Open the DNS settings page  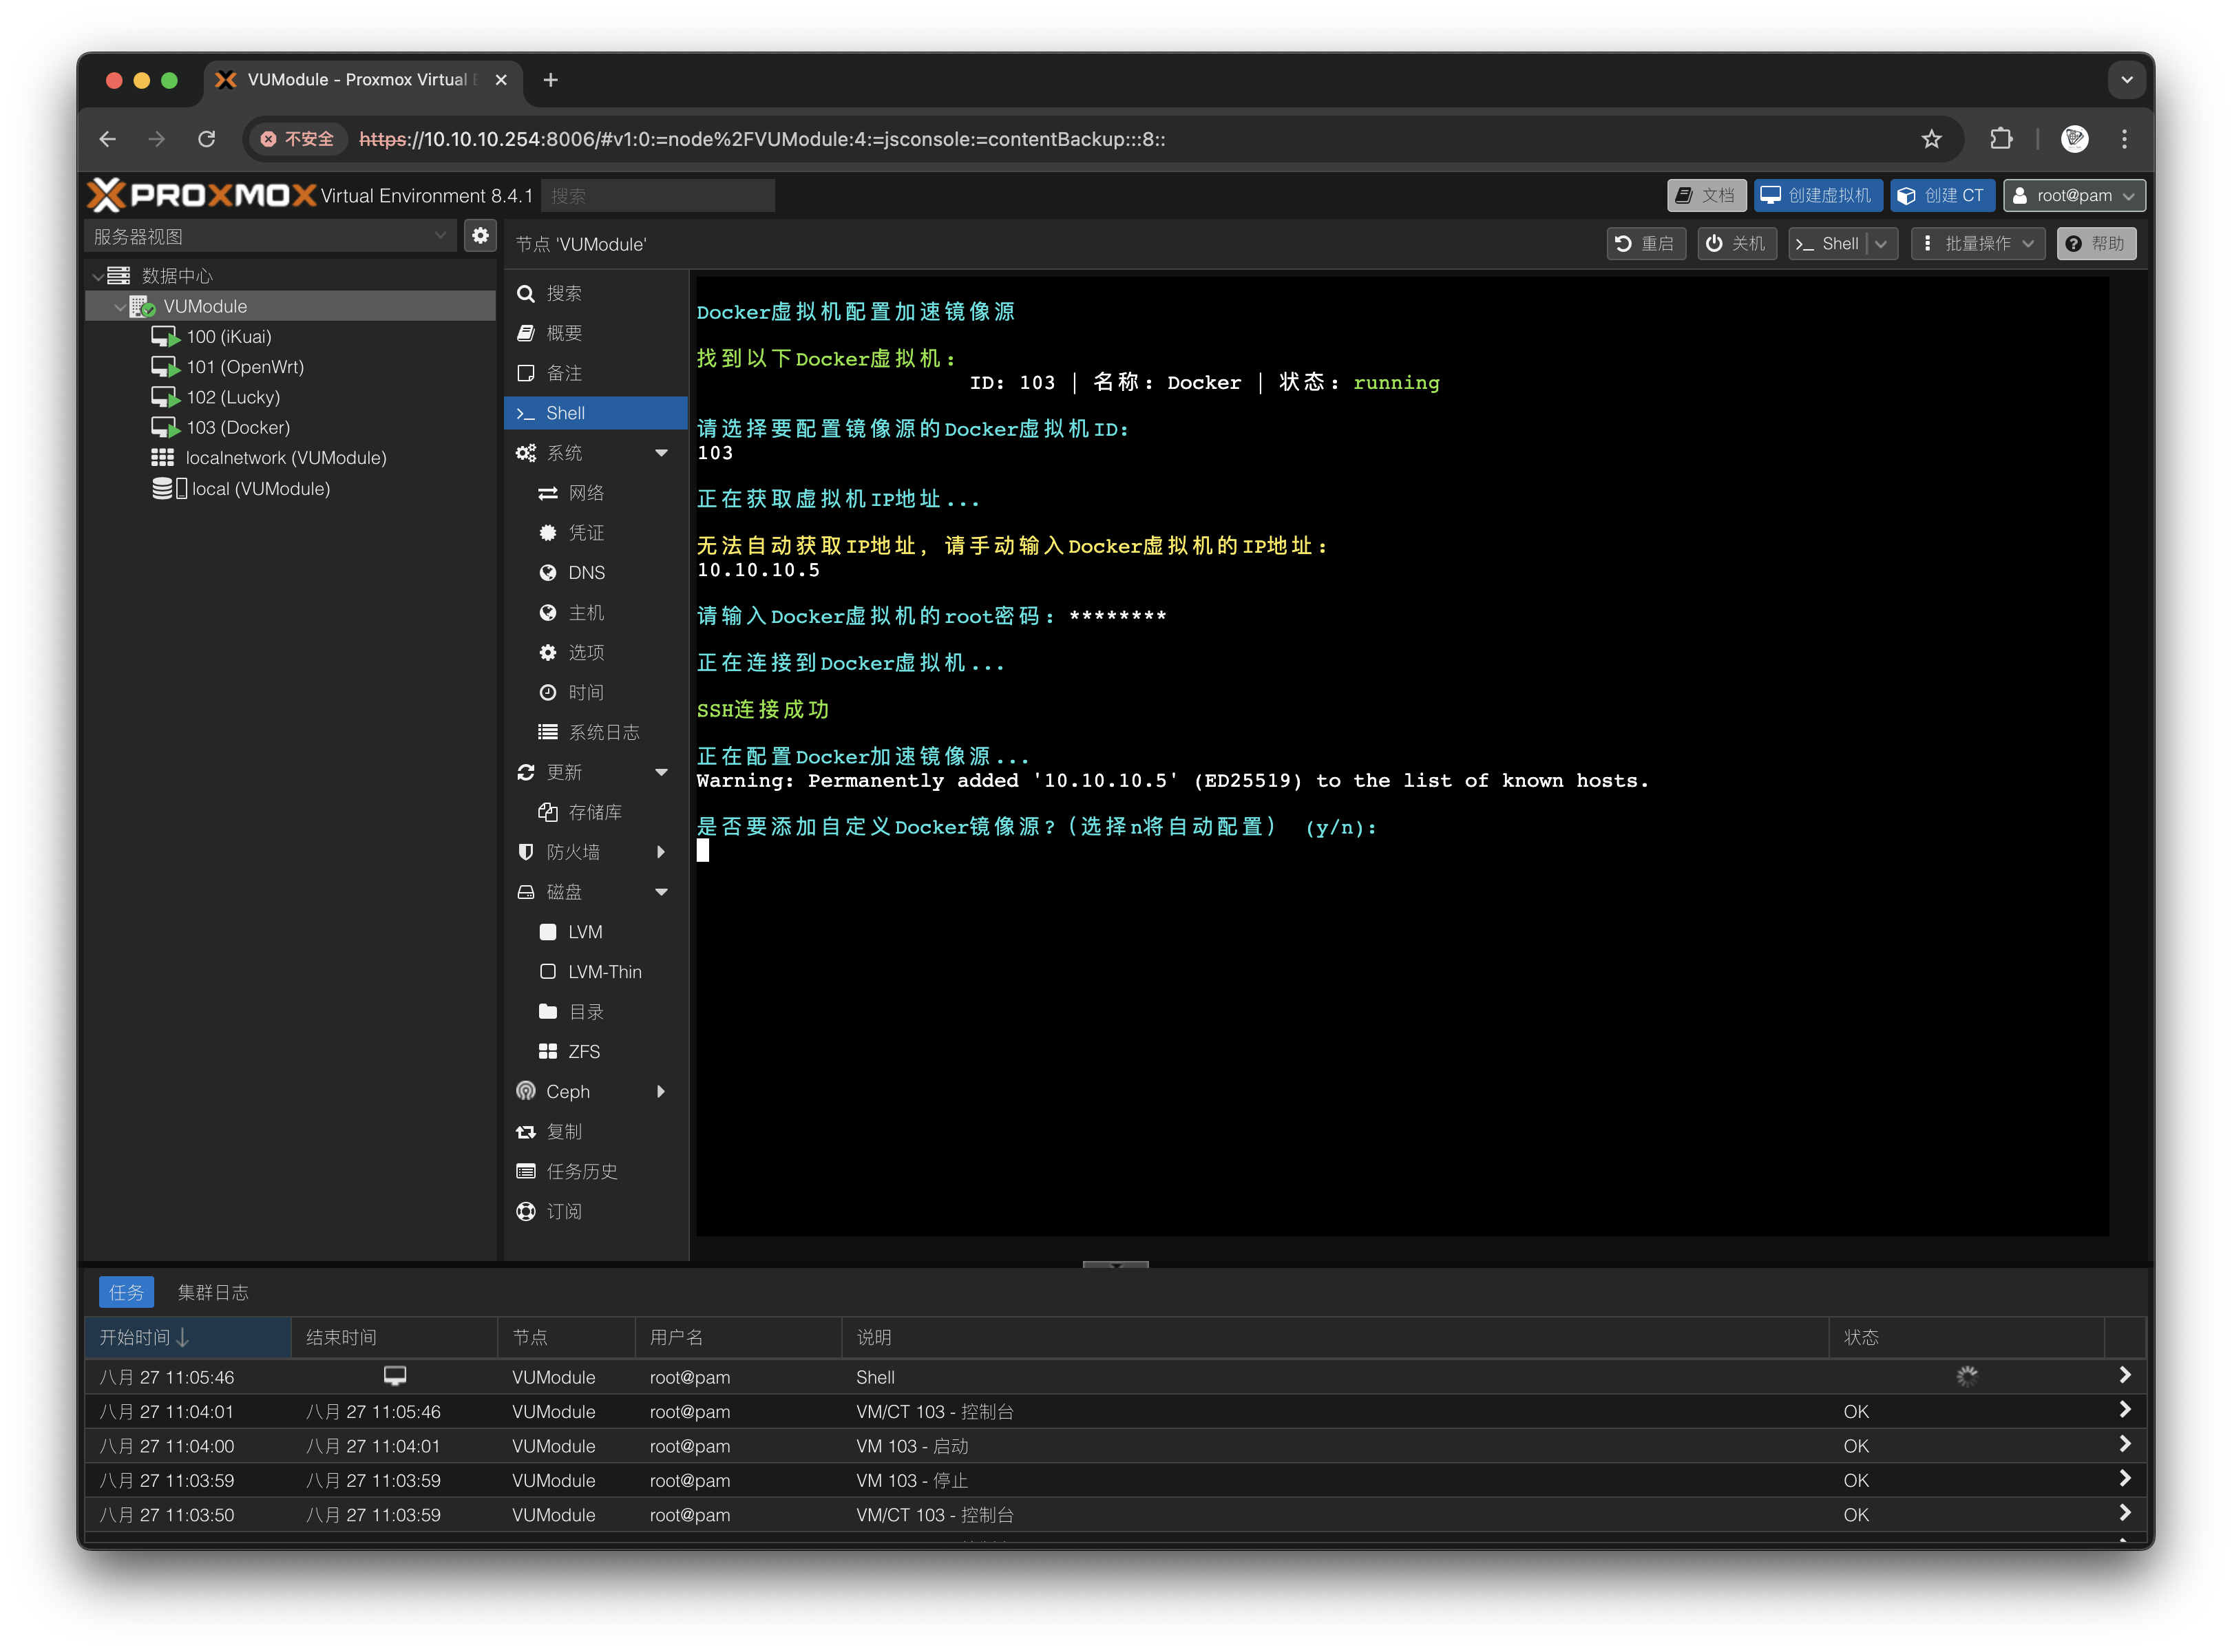(x=586, y=572)
